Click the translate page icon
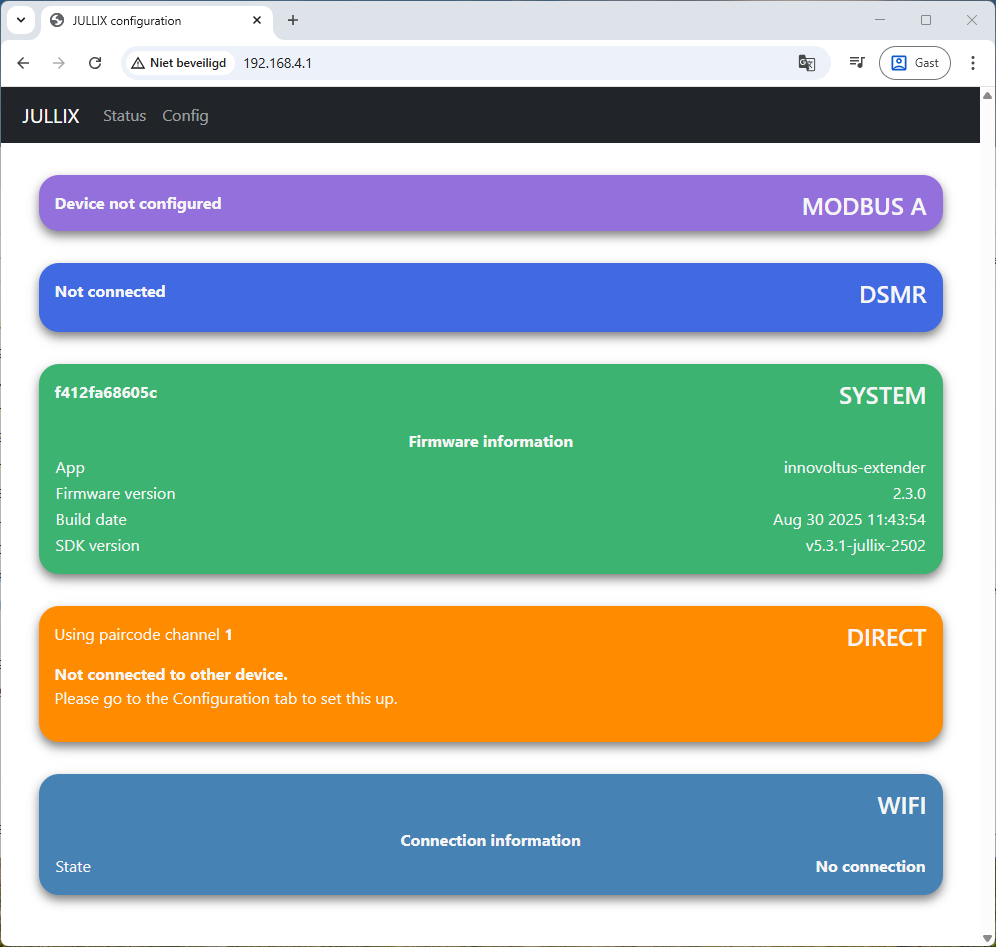 tap(806, 63)
